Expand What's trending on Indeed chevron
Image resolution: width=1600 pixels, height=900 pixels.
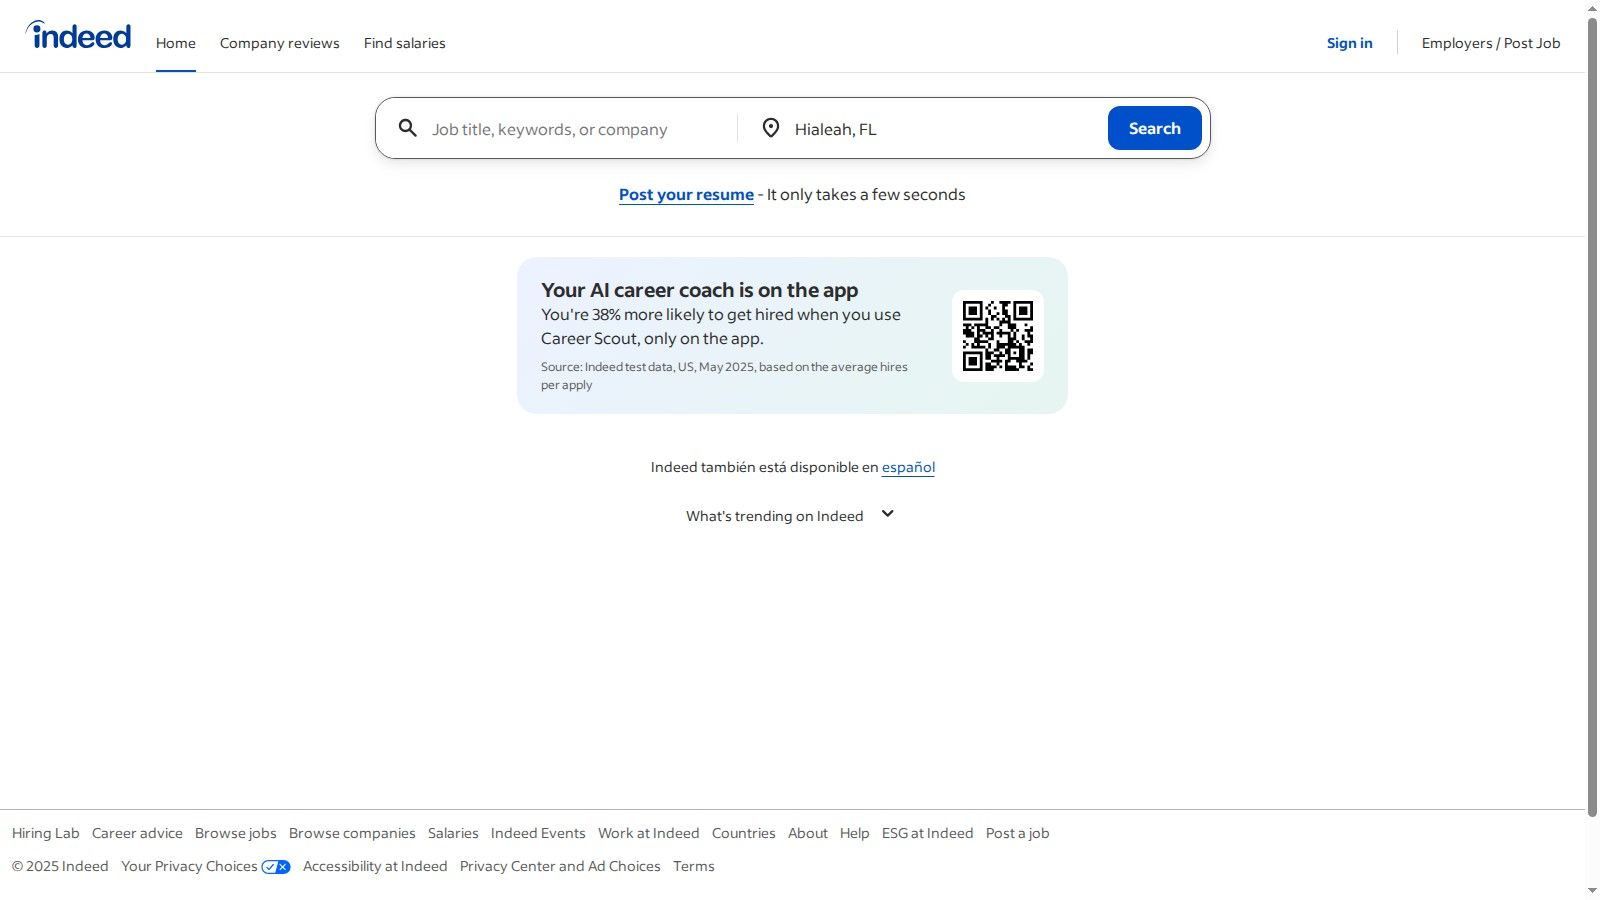coord(887,514)
